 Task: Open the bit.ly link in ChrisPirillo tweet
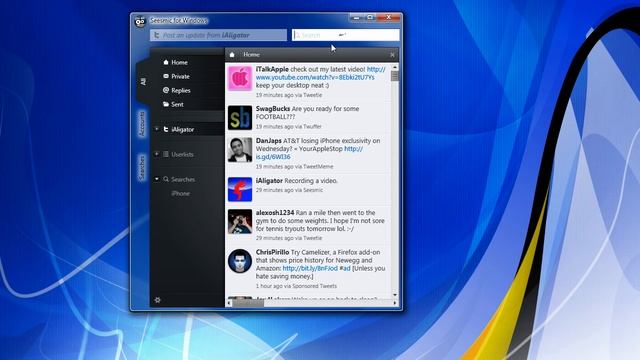pos(310,268)
